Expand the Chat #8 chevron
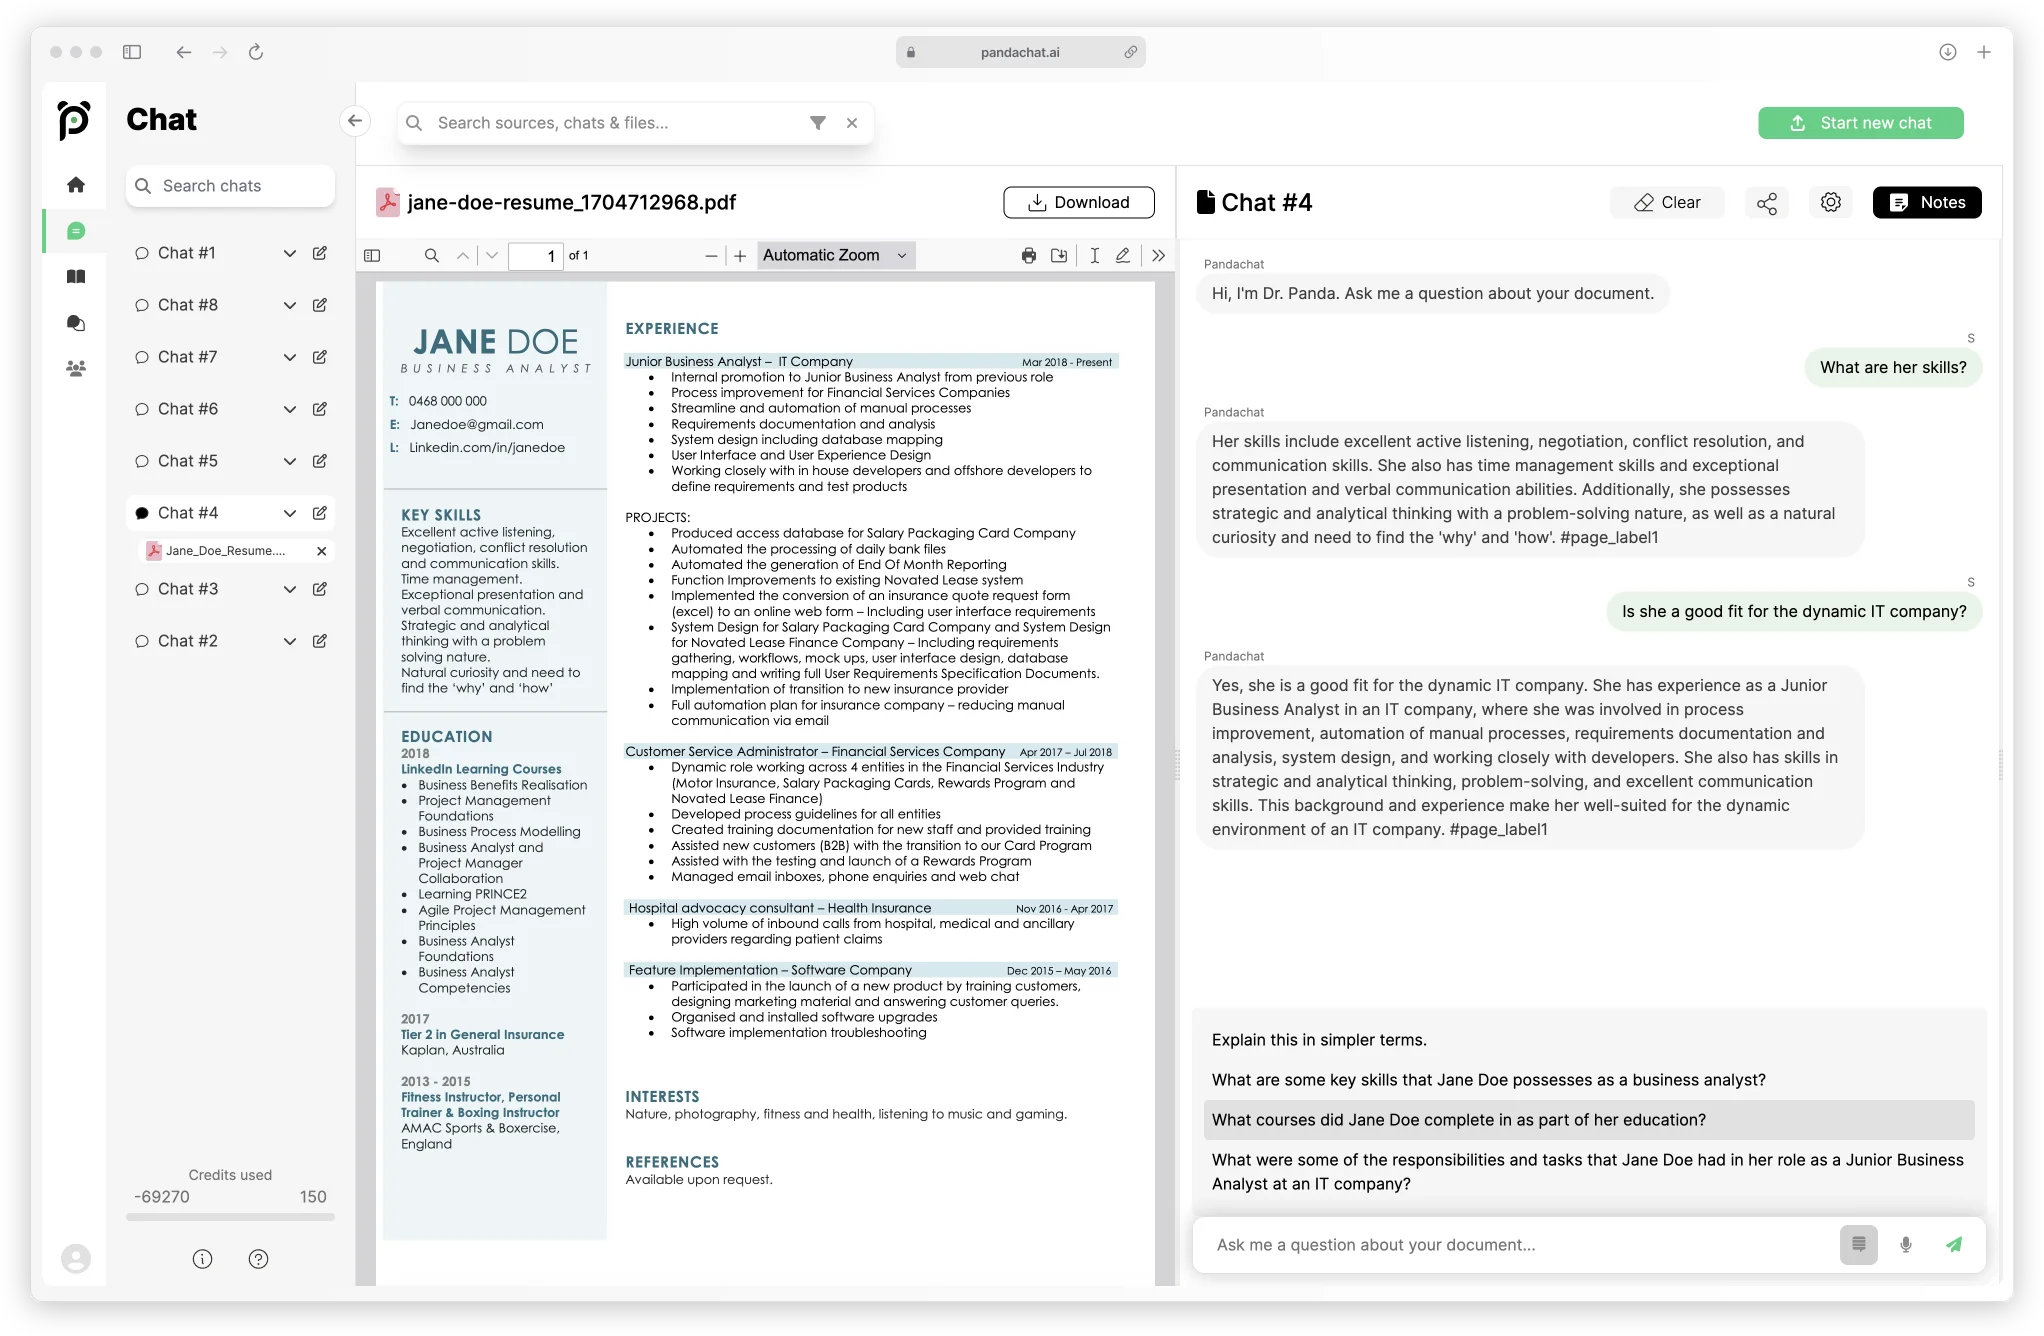This screenshot has height=1336, width=2044. (290, 305)
